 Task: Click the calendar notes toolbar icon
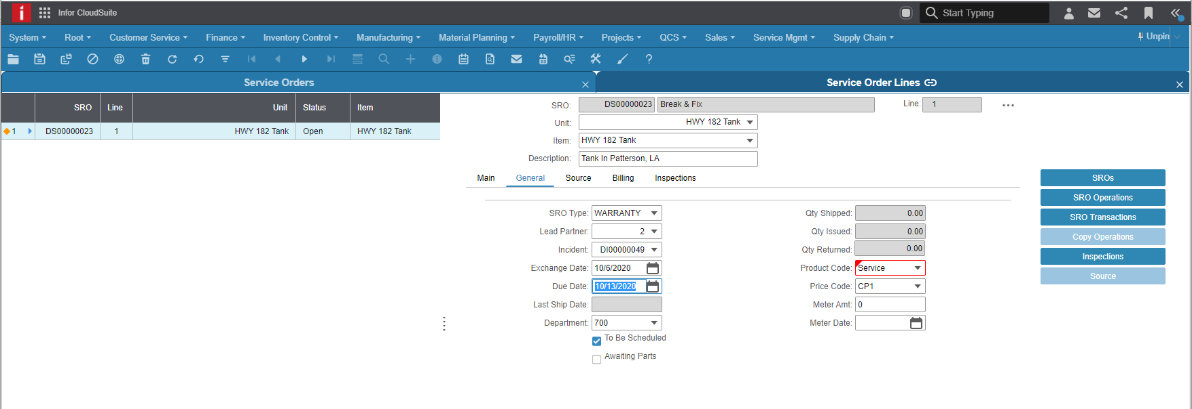coord(463,59)
